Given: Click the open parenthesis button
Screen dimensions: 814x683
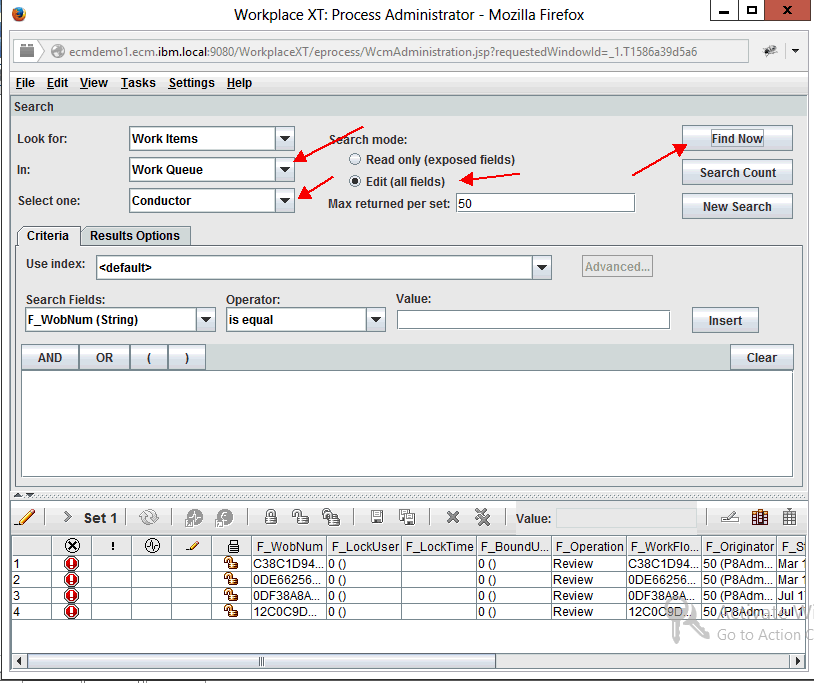Looking at the screenshot, I should pos(149,358).
